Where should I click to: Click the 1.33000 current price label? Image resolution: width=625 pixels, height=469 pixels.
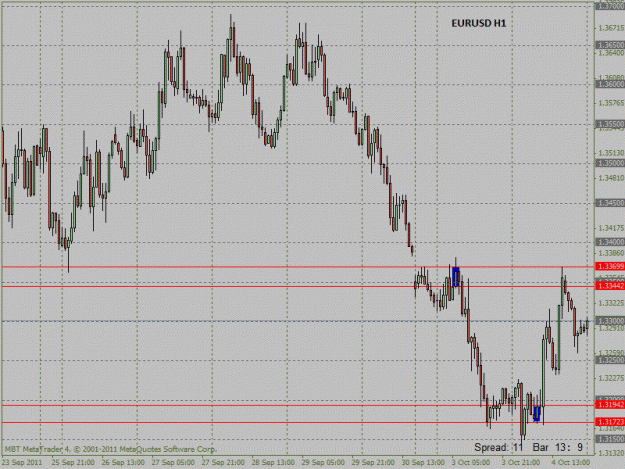[610, 321]
